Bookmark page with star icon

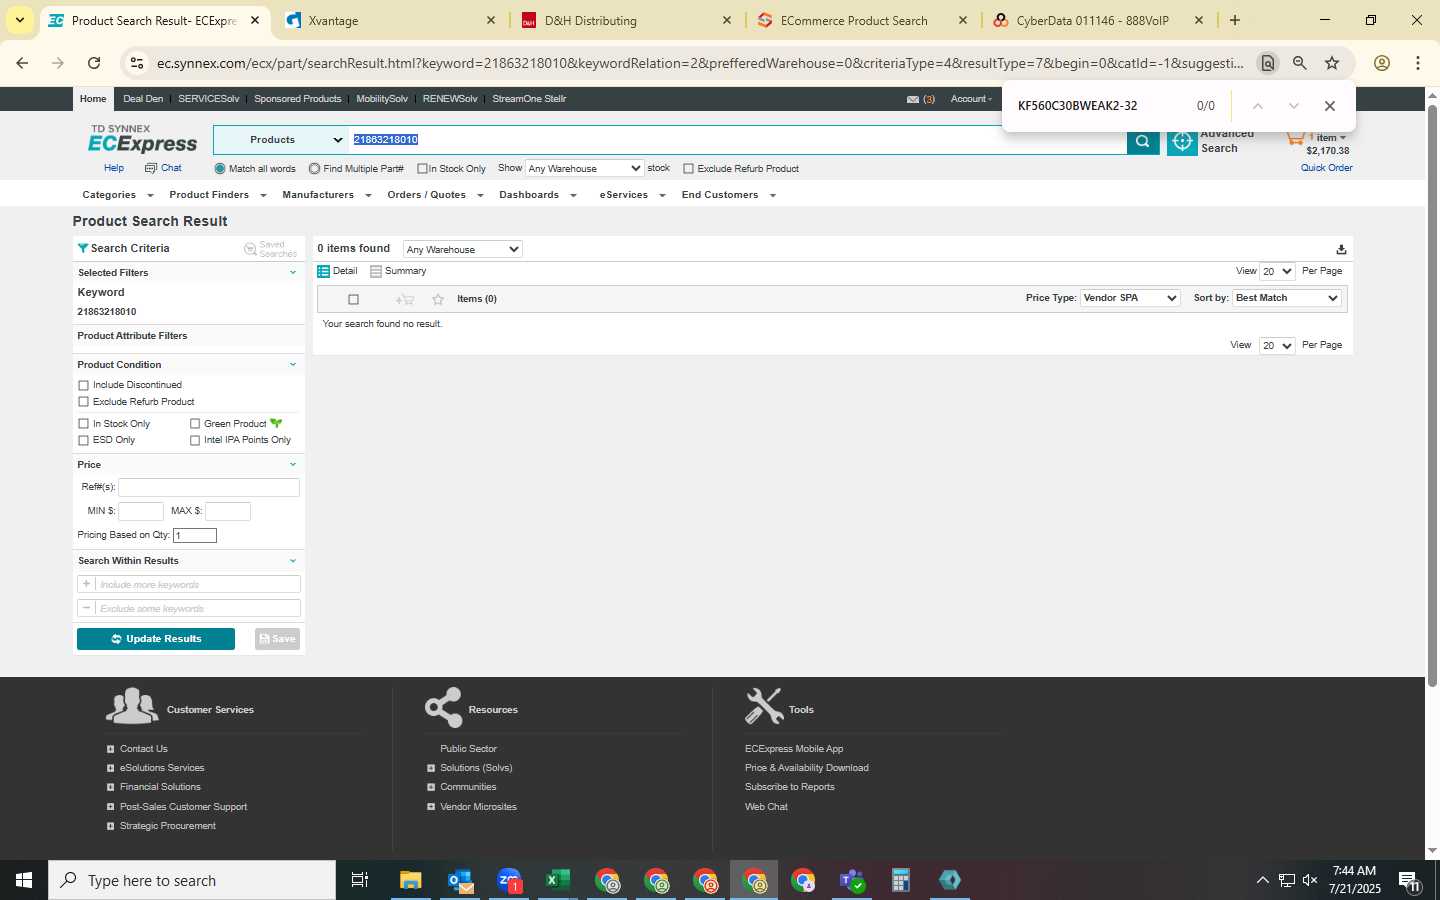pos(1332,63)
